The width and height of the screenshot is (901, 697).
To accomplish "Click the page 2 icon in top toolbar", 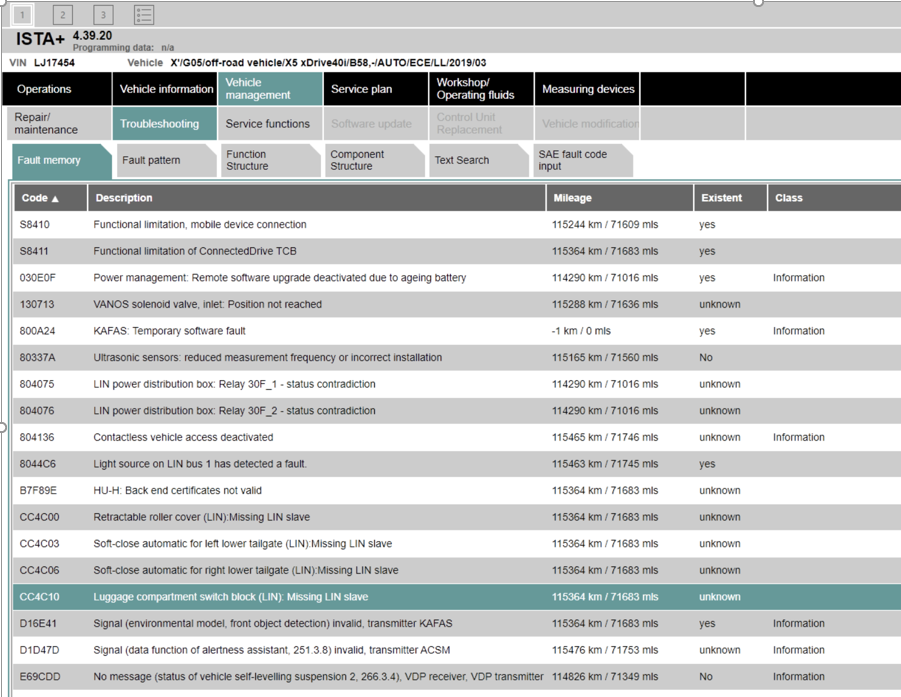I will click(62, 14).
